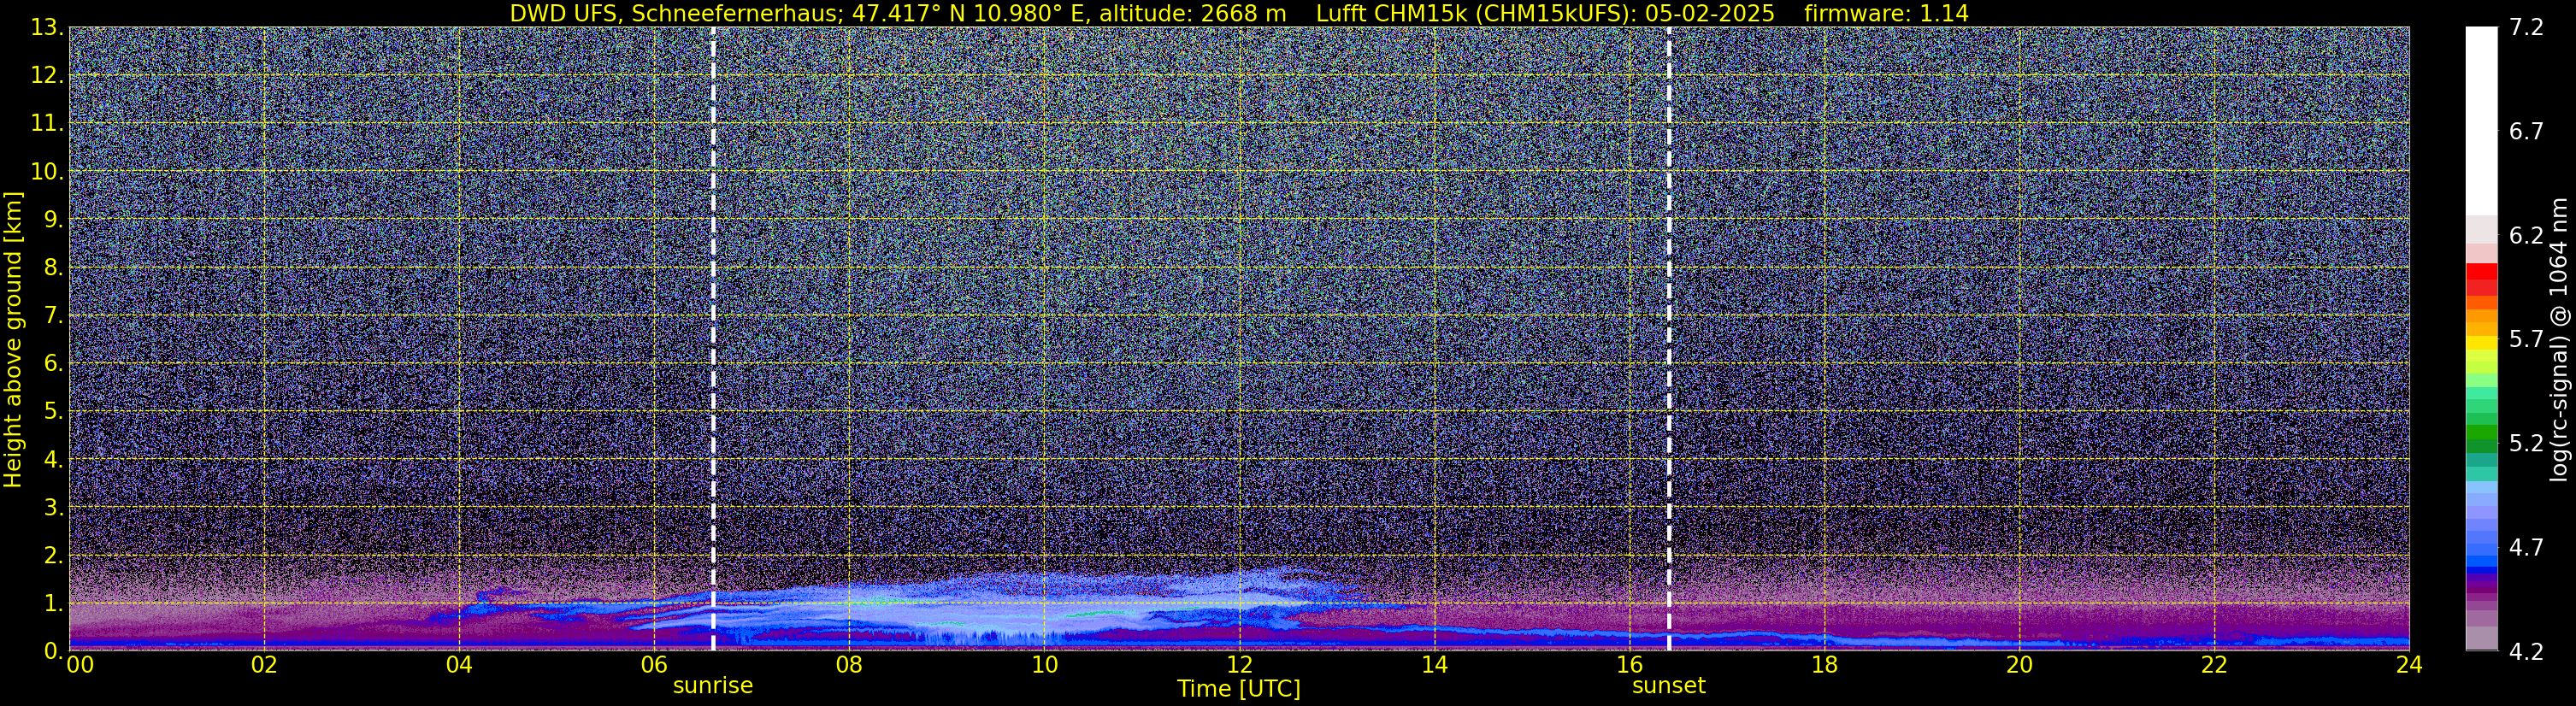The image size is (2576, 706).
Task: Click the height axis tick label '0.'
Action: (53, 650)
